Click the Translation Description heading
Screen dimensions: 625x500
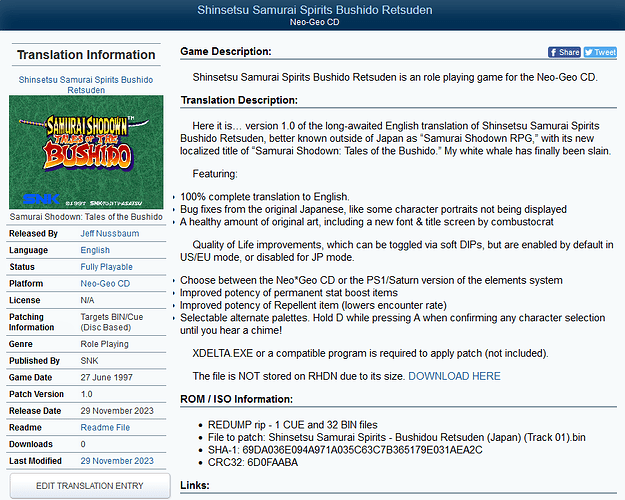[239, 100]
